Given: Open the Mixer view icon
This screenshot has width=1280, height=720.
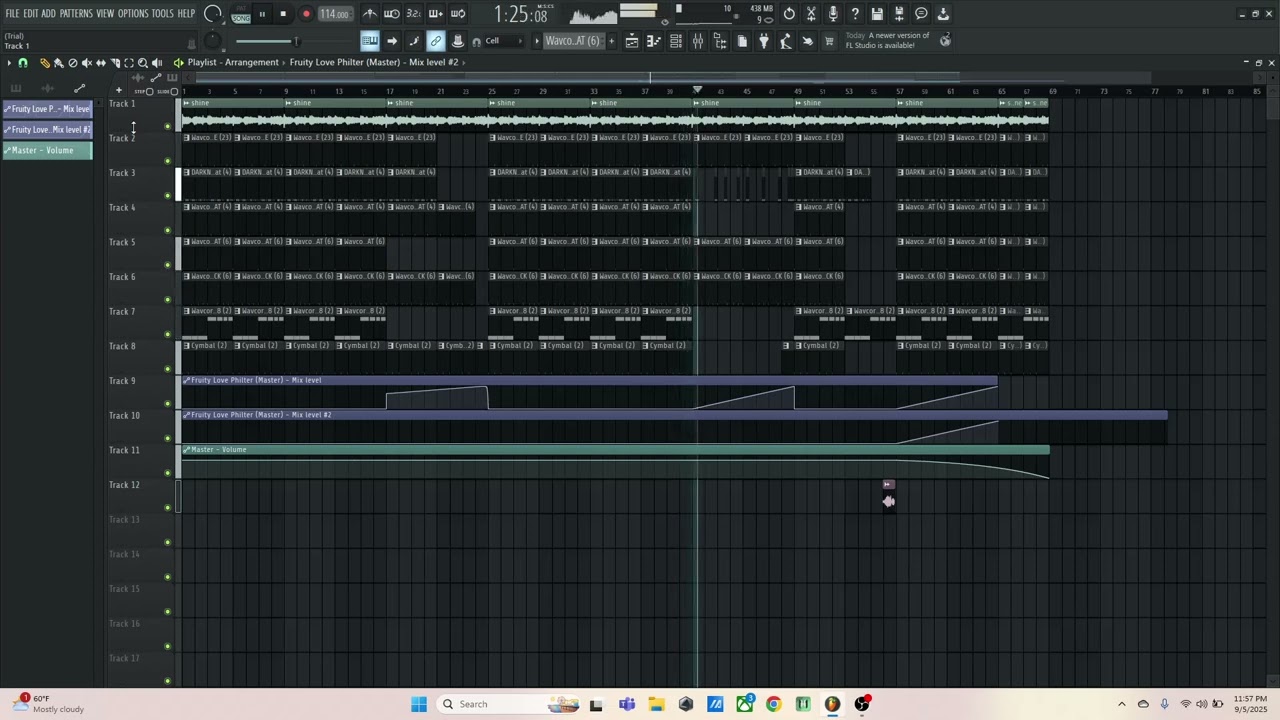Looking at the screenshot, I should point(698,41).
